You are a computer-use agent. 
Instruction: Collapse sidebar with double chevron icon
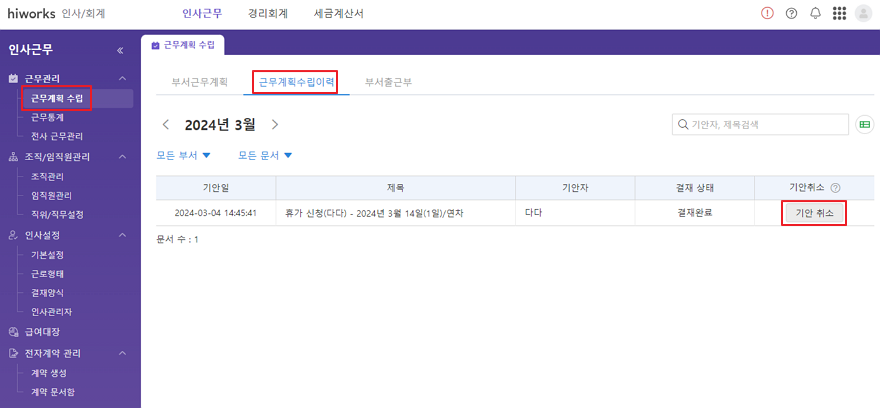click(x=120, y=50)
